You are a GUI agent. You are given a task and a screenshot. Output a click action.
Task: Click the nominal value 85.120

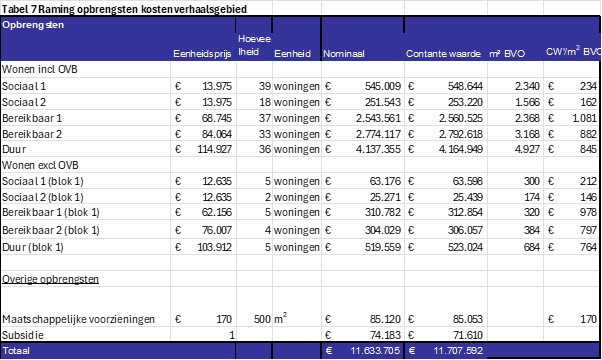pos(385,319)
